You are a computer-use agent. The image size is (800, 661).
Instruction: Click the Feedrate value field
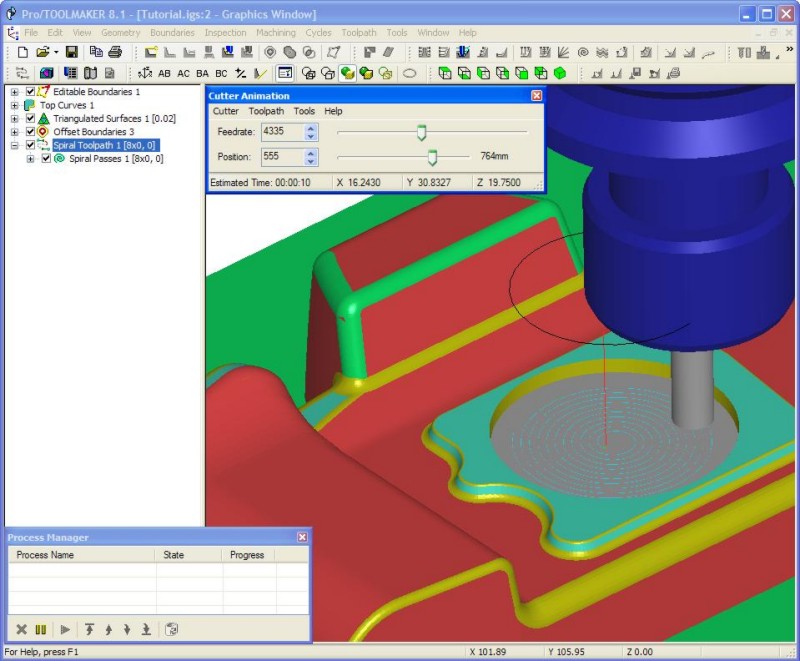(x=283, y=132)
